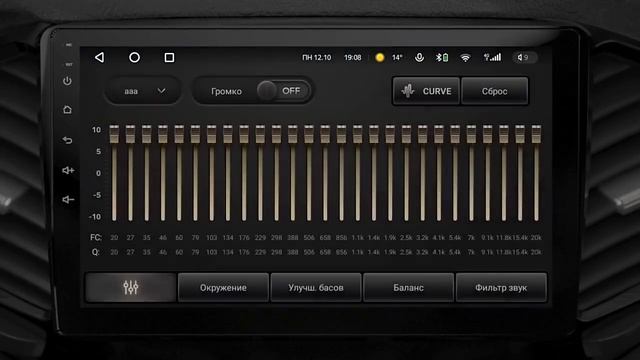Click the 2.5k band slider
Screen dimensions: 640x360
[x=406, y=173]
